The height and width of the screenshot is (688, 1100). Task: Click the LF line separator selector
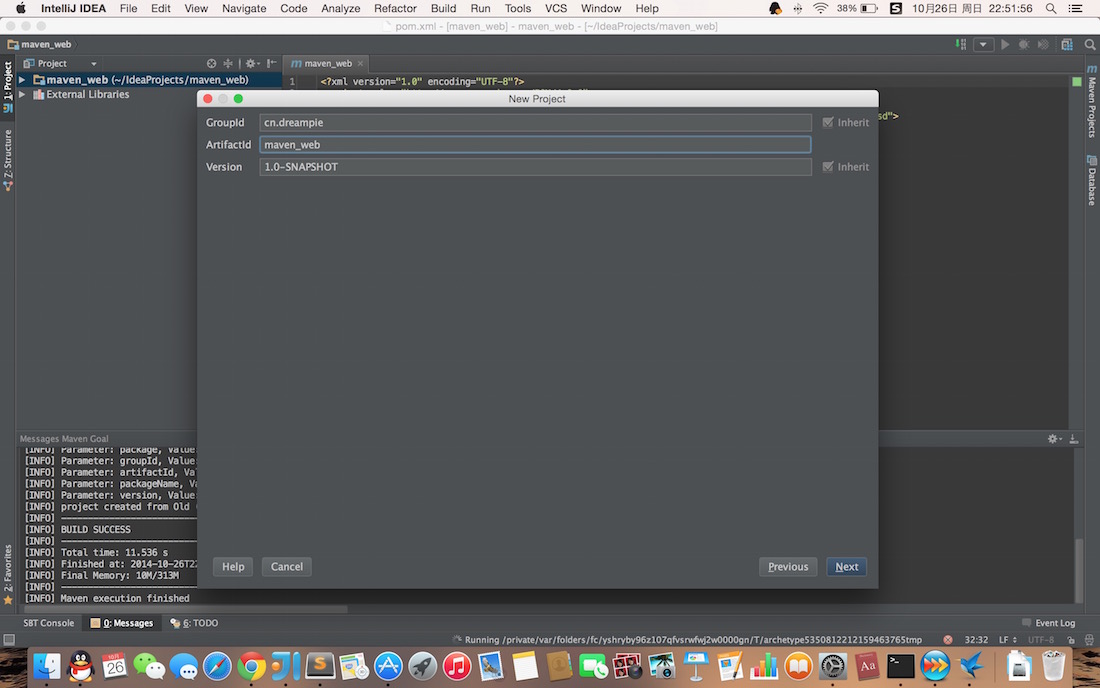tap(1008, 640)
